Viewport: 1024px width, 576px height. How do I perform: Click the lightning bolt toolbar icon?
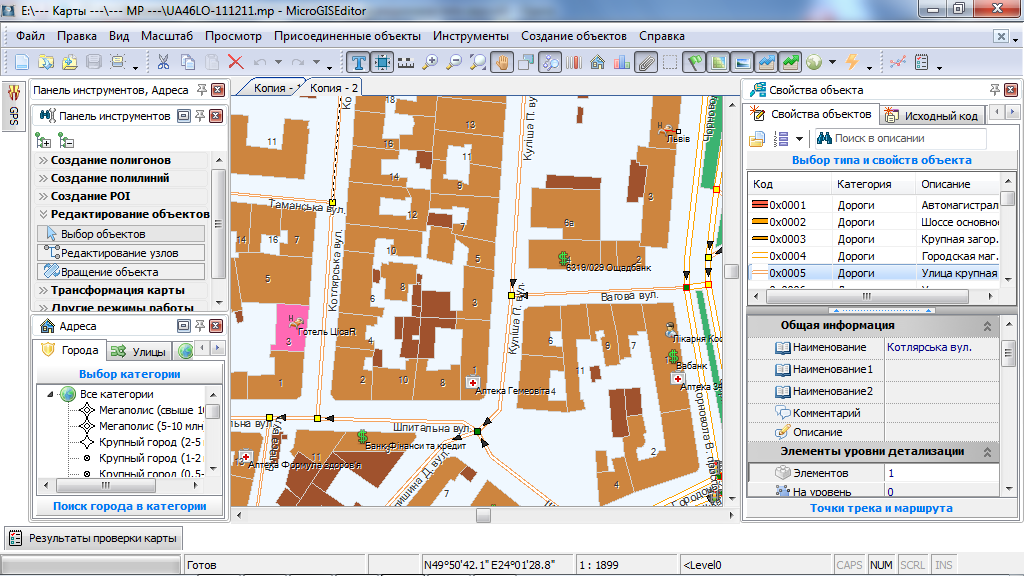(x=851, y=62)
